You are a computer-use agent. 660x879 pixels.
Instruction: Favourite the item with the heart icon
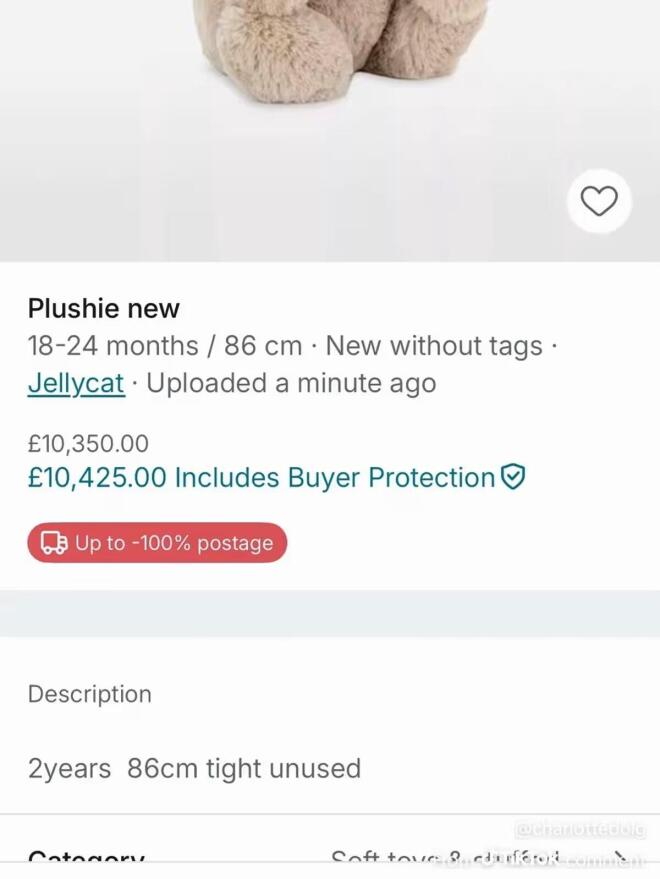[599, 201]
